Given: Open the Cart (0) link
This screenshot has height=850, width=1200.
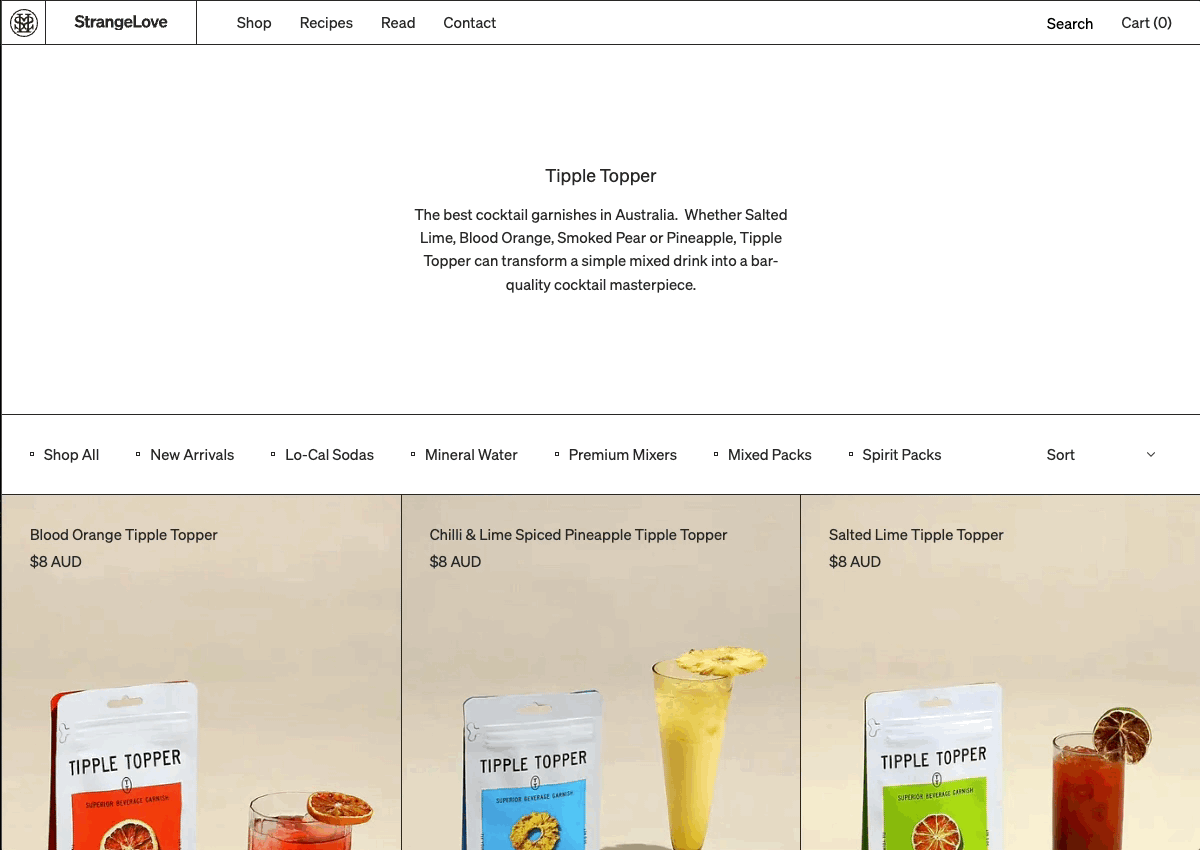Looking at the screenshot, I should [x=1146, y=23].
